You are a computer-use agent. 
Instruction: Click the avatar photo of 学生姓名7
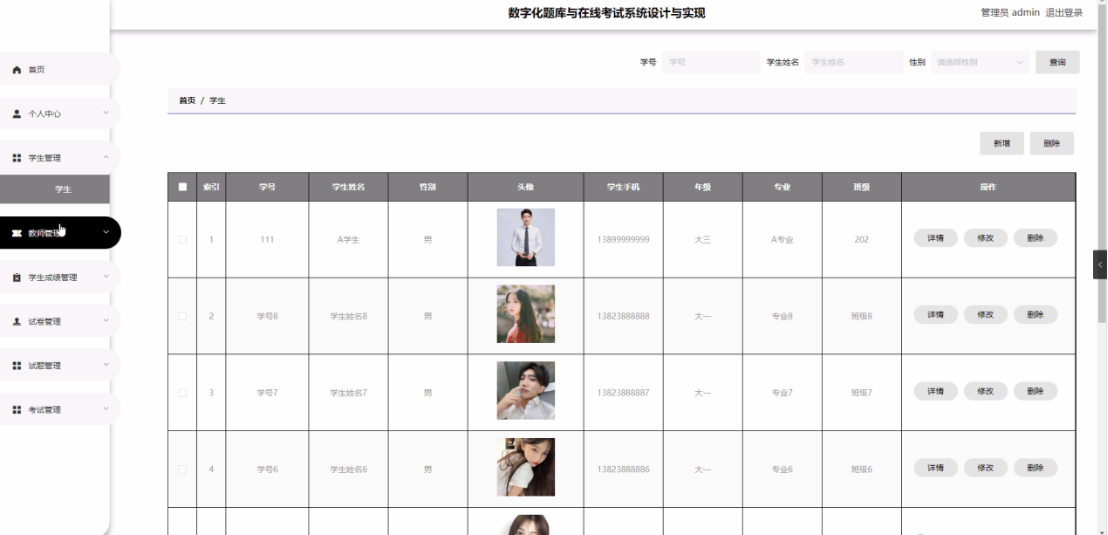pyautogui.click(x=526, y=391)
